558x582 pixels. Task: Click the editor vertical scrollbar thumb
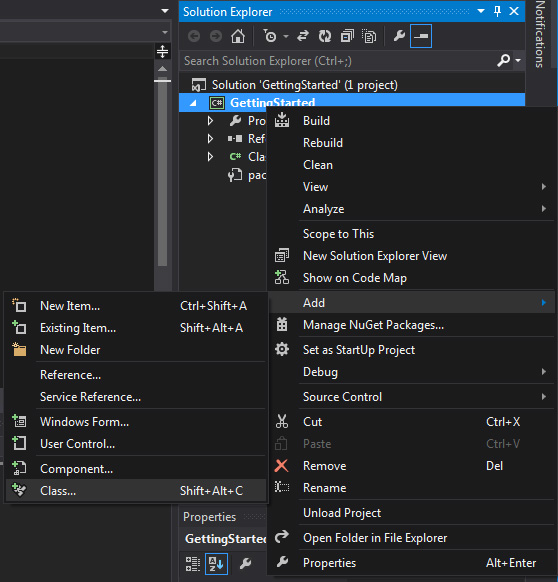163,174
